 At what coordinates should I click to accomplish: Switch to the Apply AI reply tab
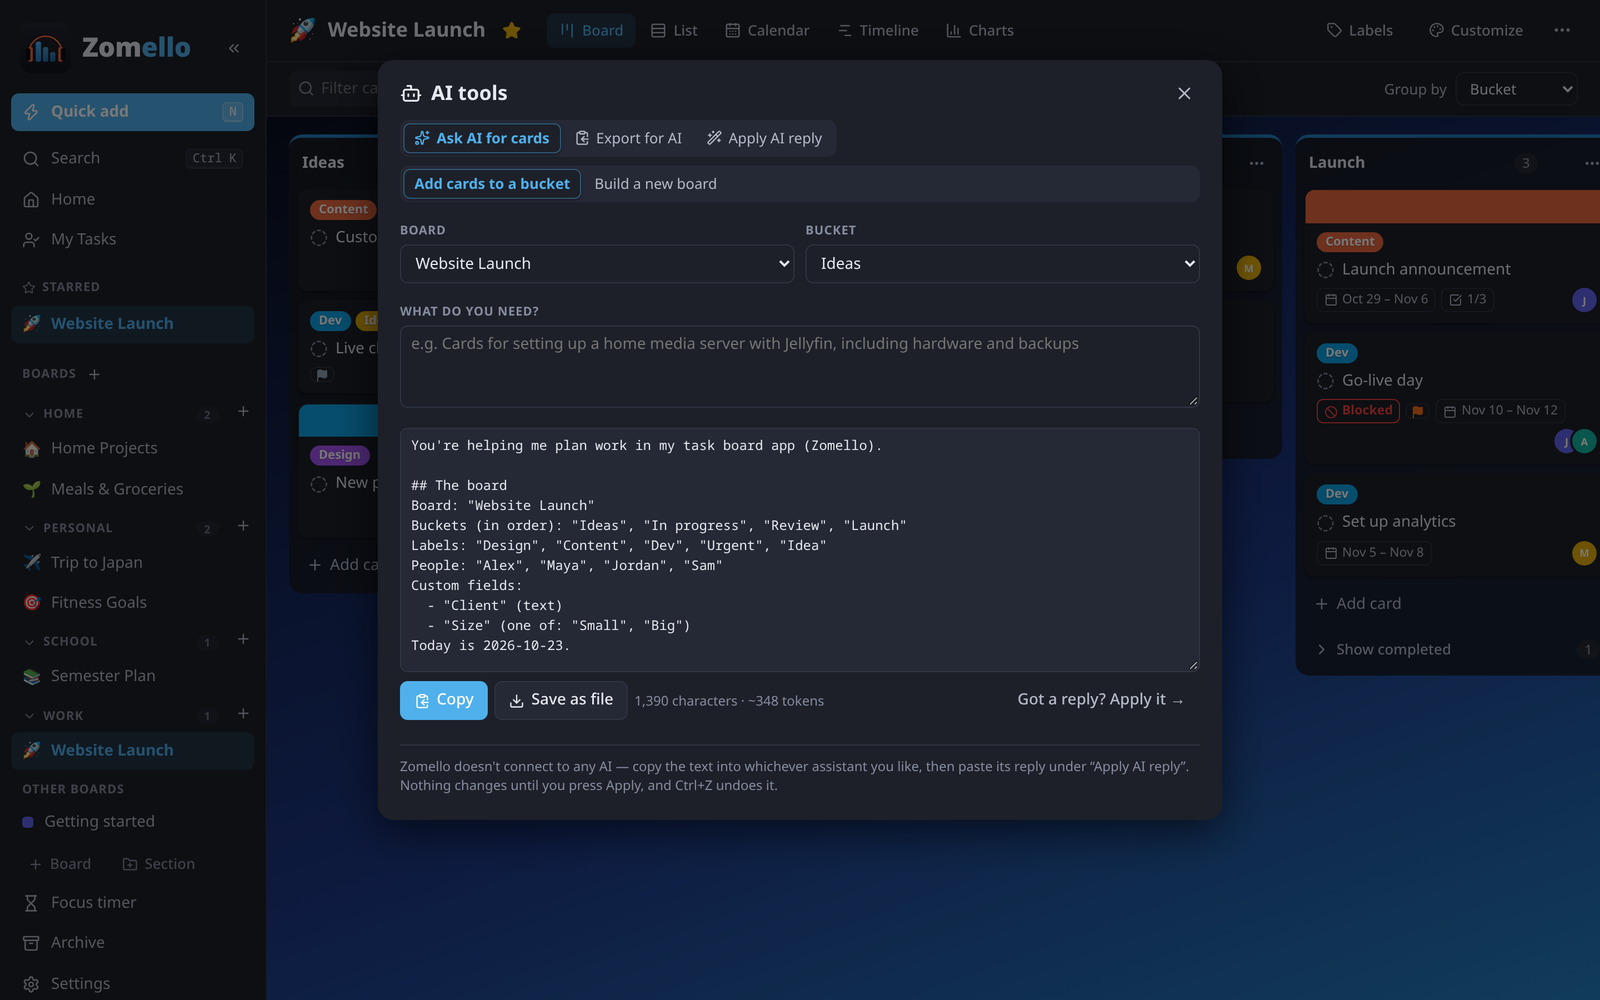pos(765,138)
